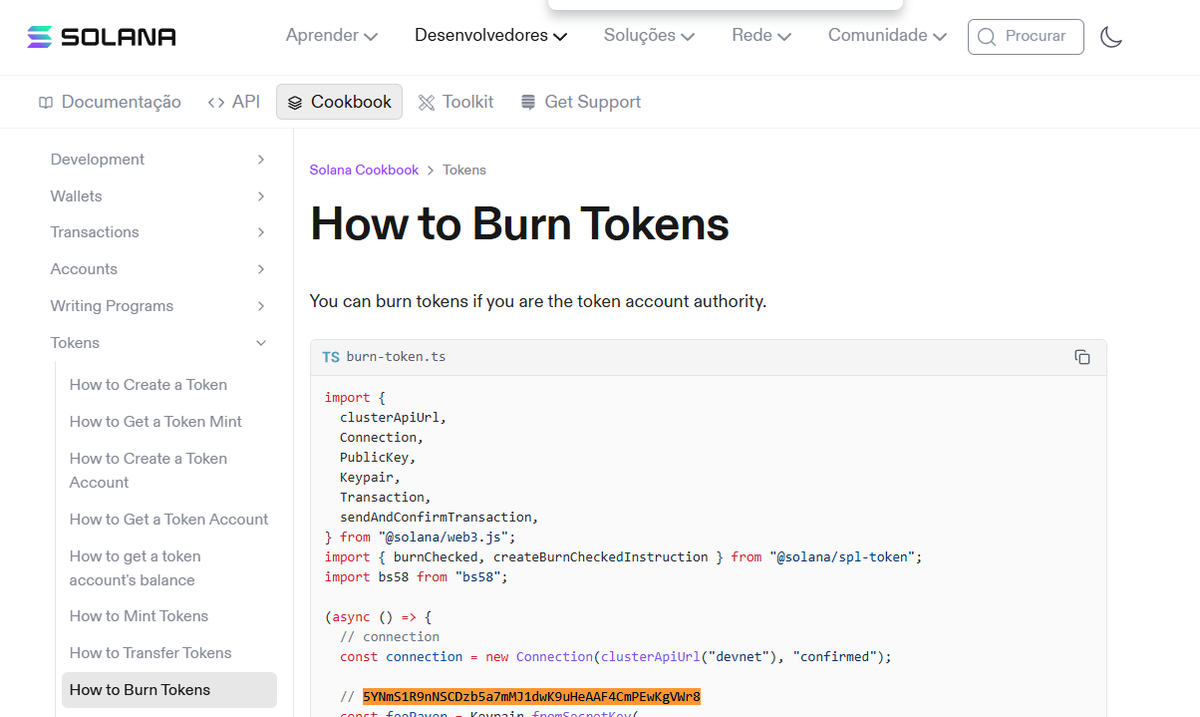
Task: Open the Soluções dropdown menu
Action: click(649, 36)
